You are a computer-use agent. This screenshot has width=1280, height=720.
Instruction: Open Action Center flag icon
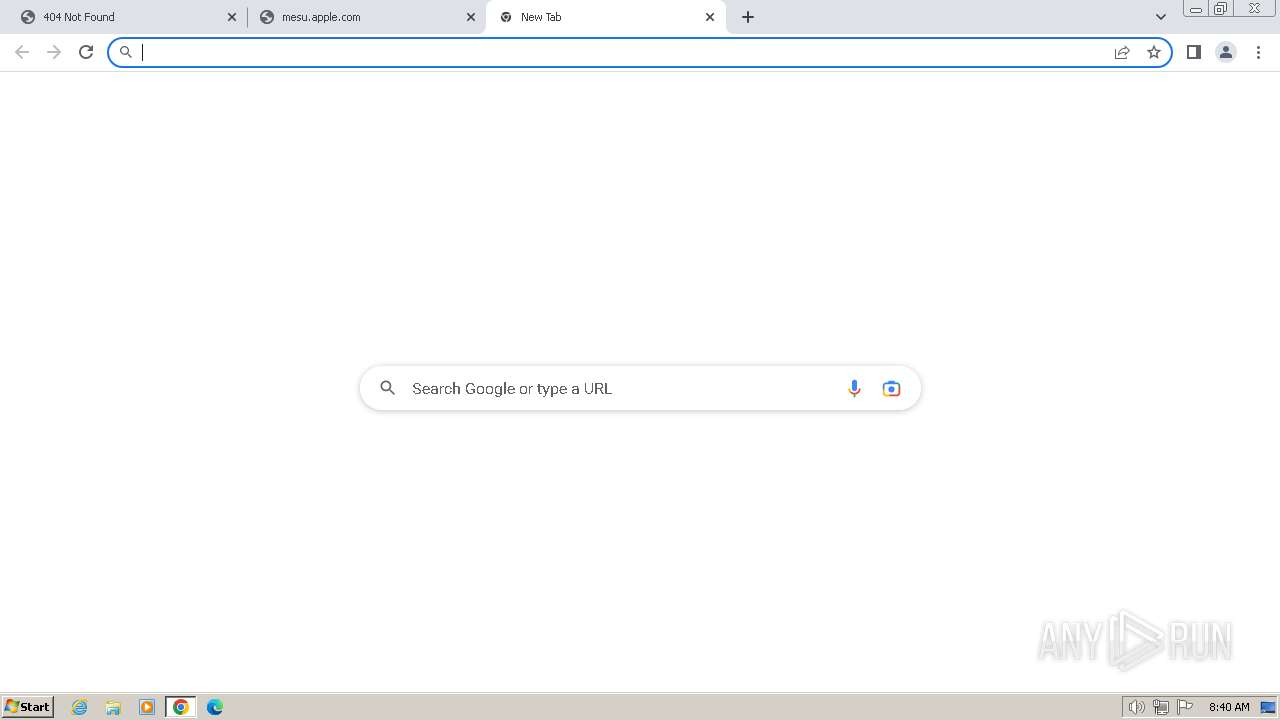(1185, 707)
